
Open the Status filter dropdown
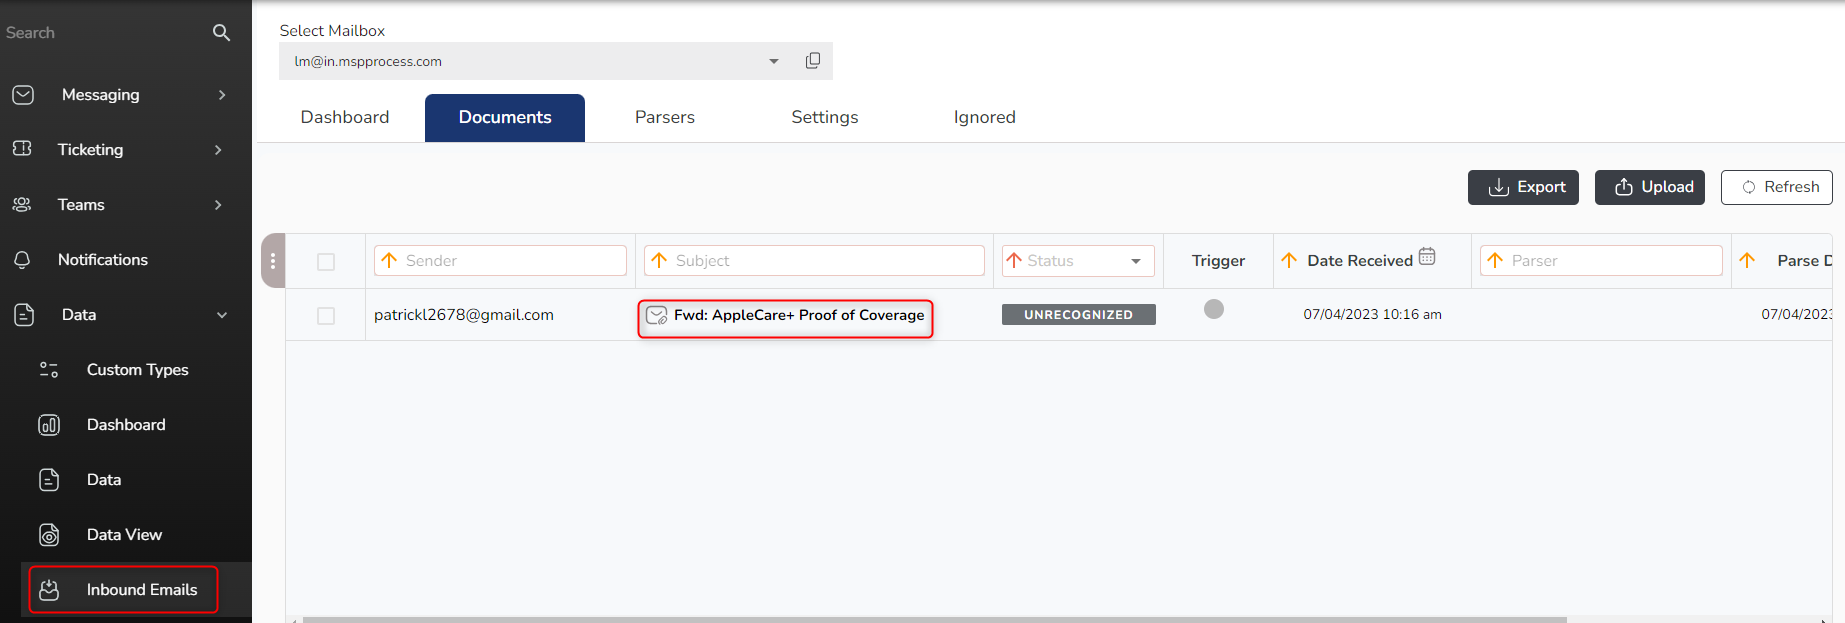[1136, 261]
